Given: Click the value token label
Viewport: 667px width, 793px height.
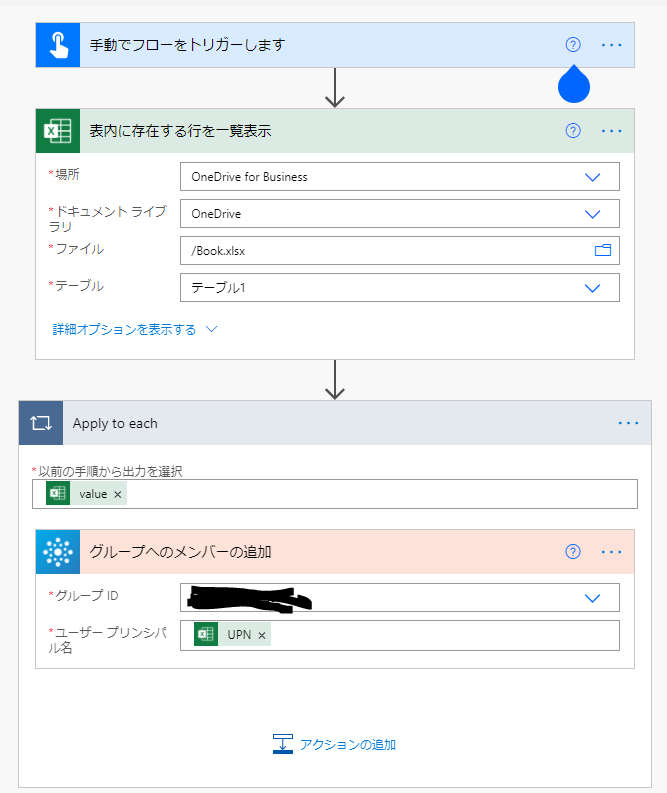Looking at the screenshot, I should 93,494.
